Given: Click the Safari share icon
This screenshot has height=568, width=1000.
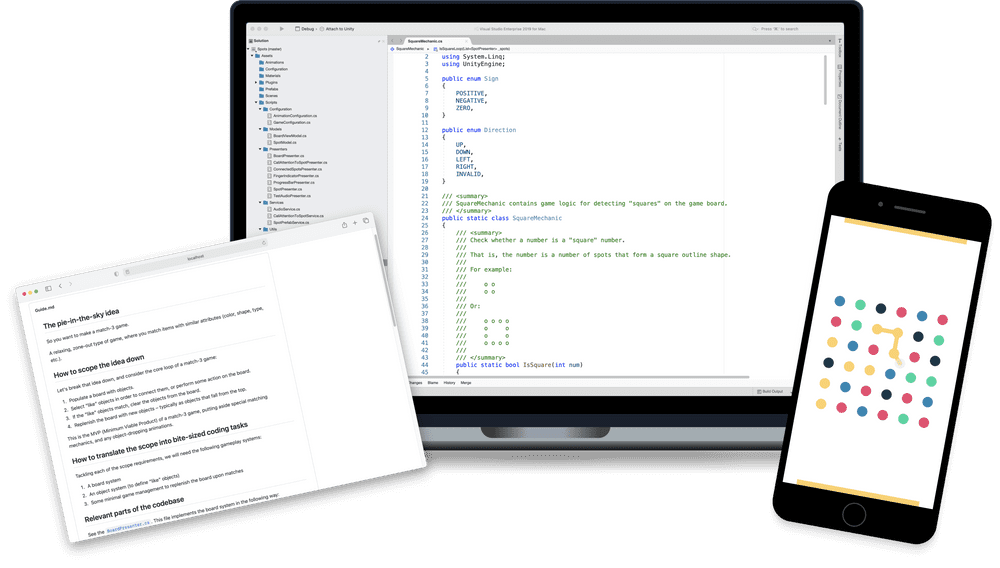Looking at the screenshot, I should (343, 226).
